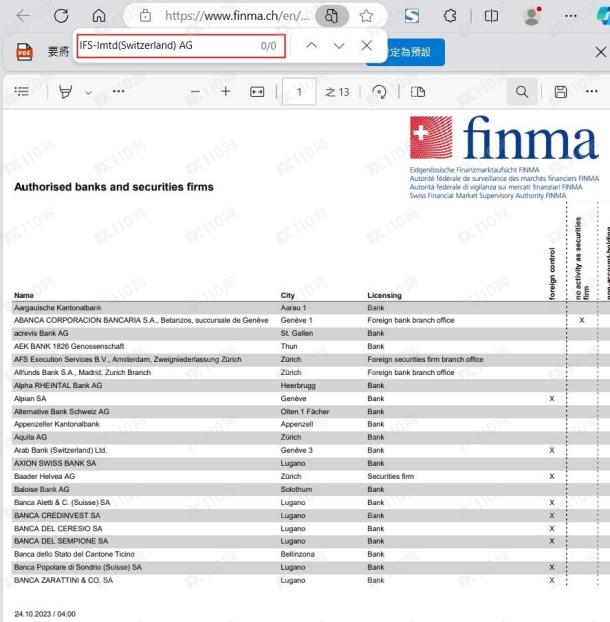This screenshot has height=622, width=610.
Task: Go back with the browser back arrow
Action: point(23,16)
